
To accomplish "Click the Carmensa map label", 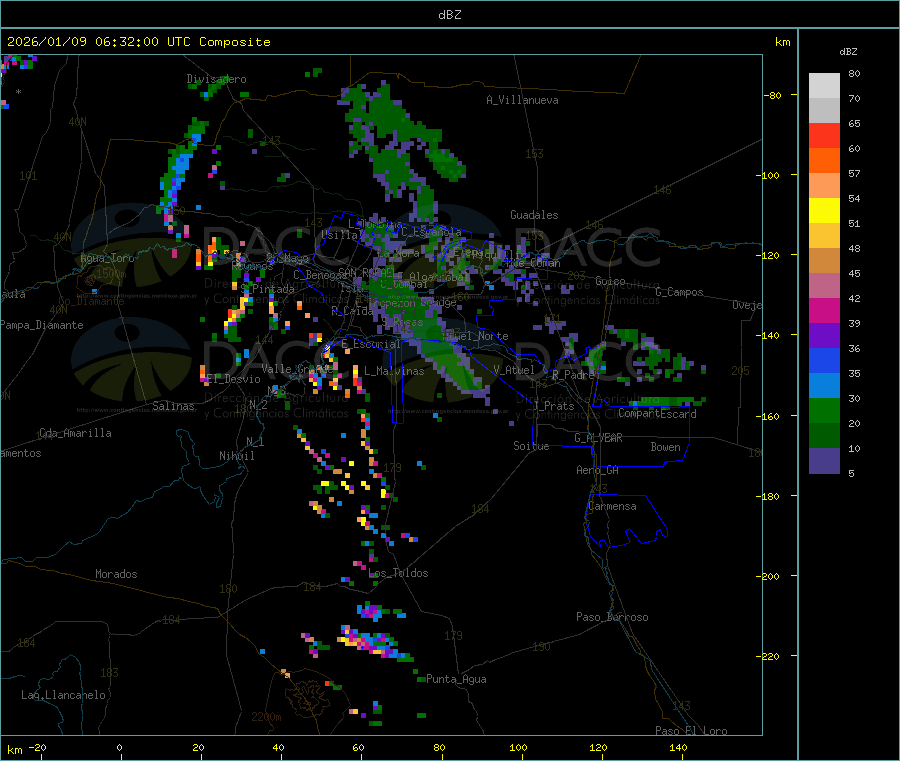I will pos(612,506).
